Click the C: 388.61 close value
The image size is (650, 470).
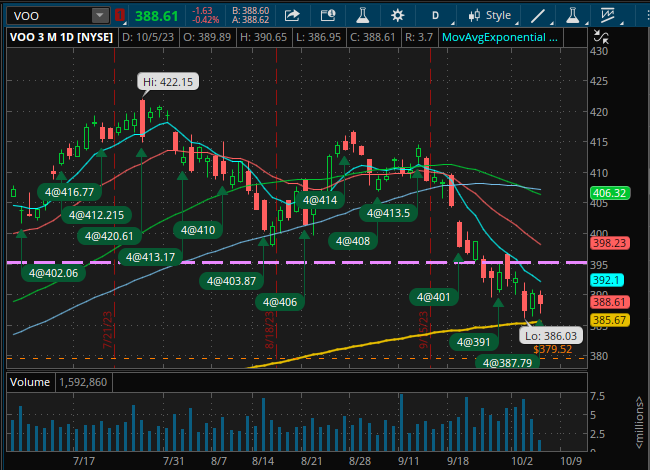(x=373, y=37)
